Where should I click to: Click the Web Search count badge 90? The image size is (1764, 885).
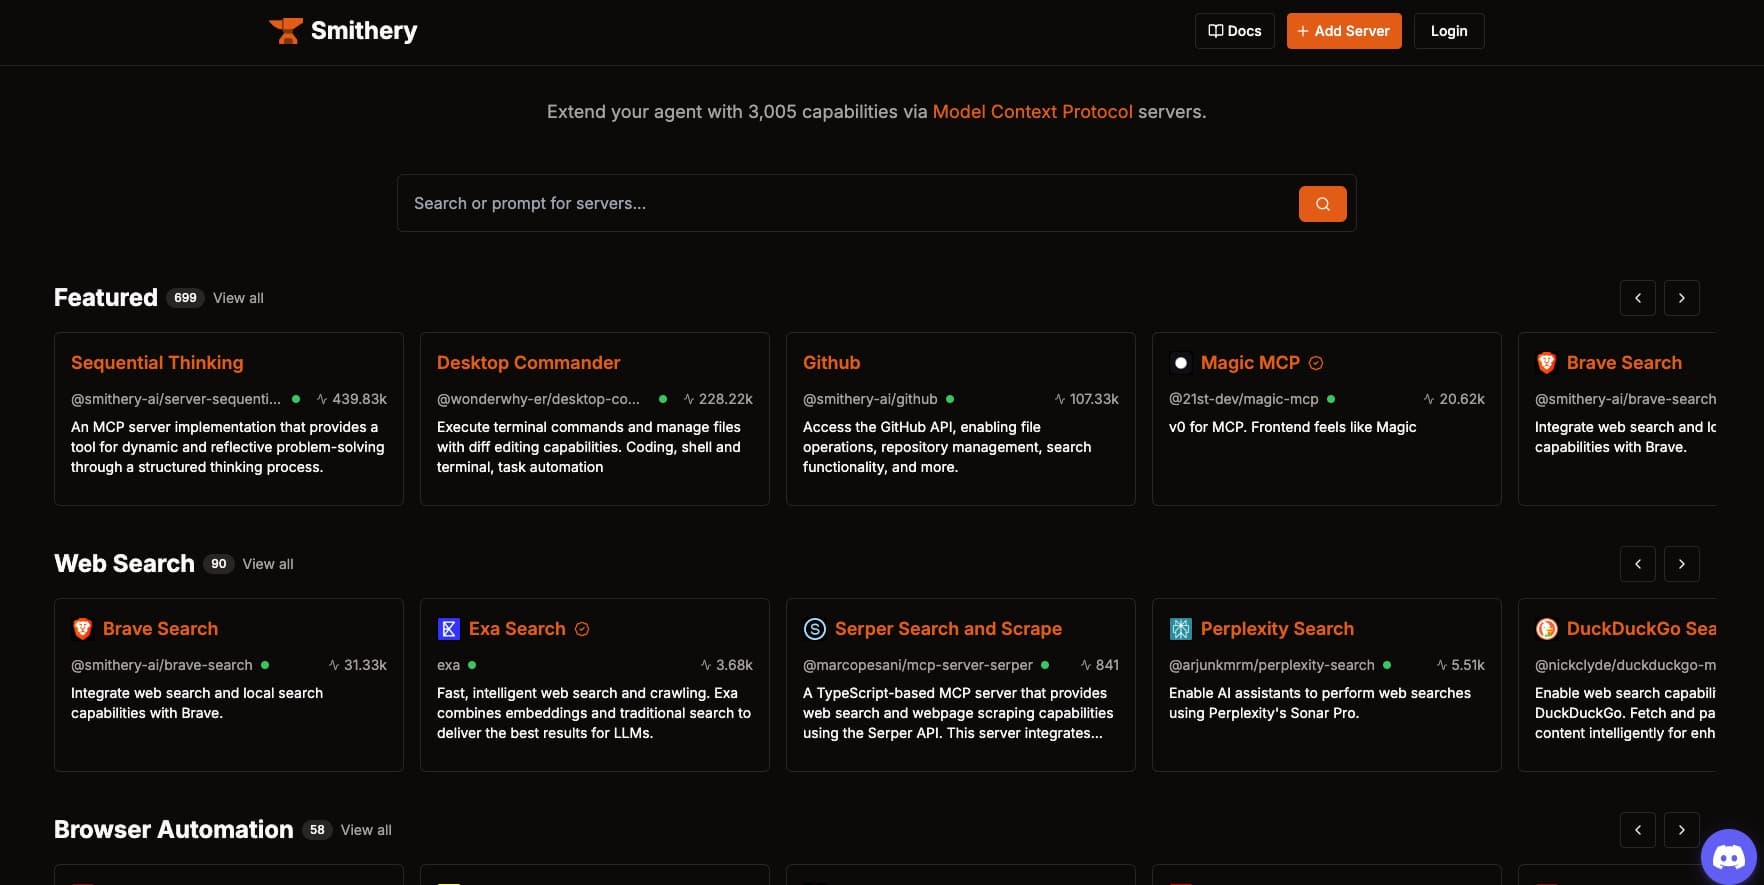click(x=219, y=564)
